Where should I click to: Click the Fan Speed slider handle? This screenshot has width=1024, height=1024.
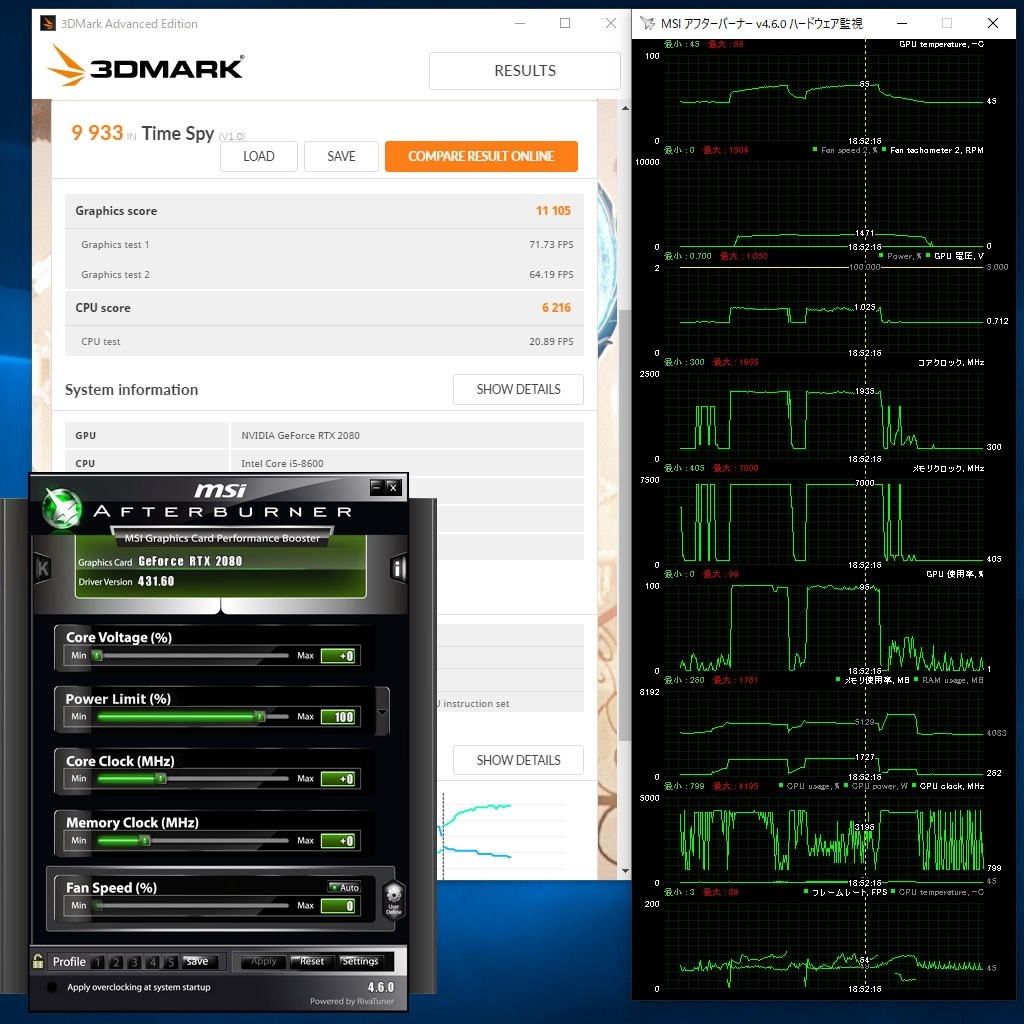tap(98, 905)
